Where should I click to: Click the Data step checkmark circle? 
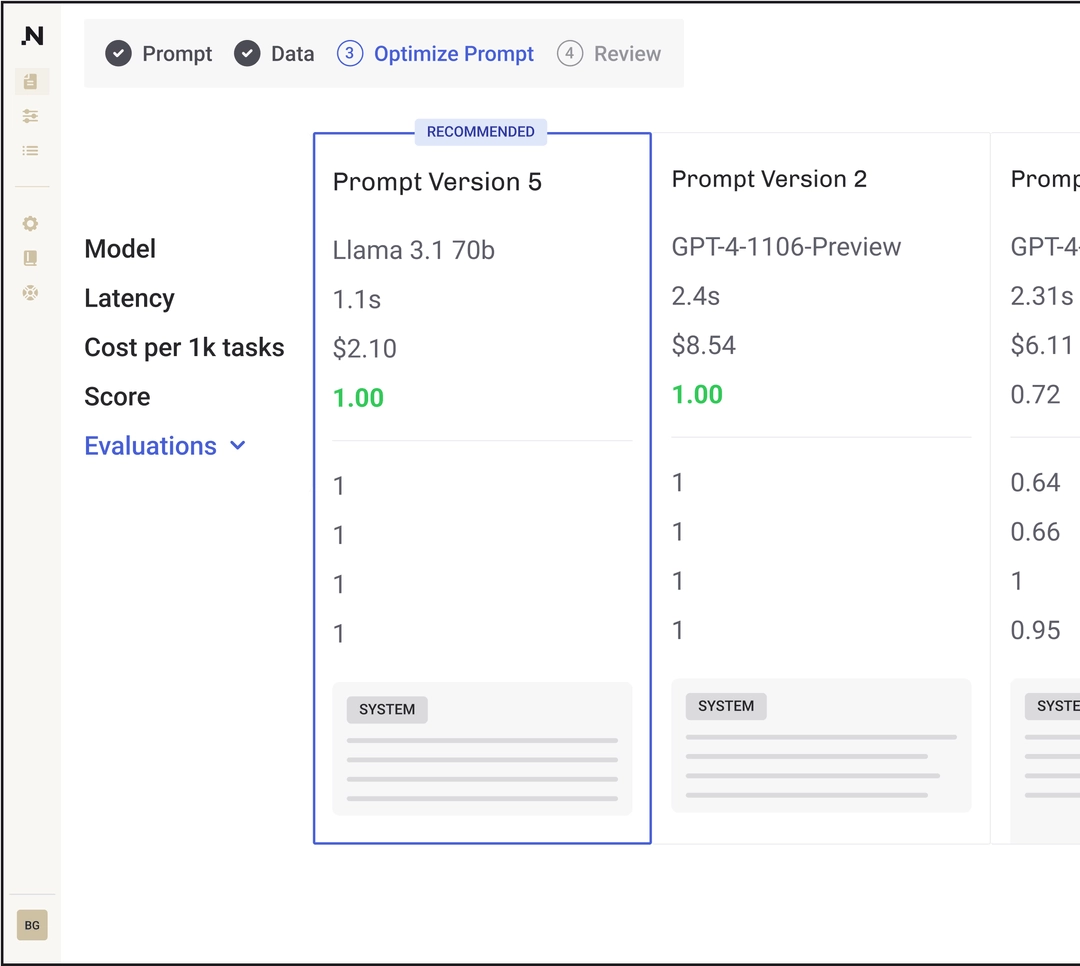pos(247,54)
